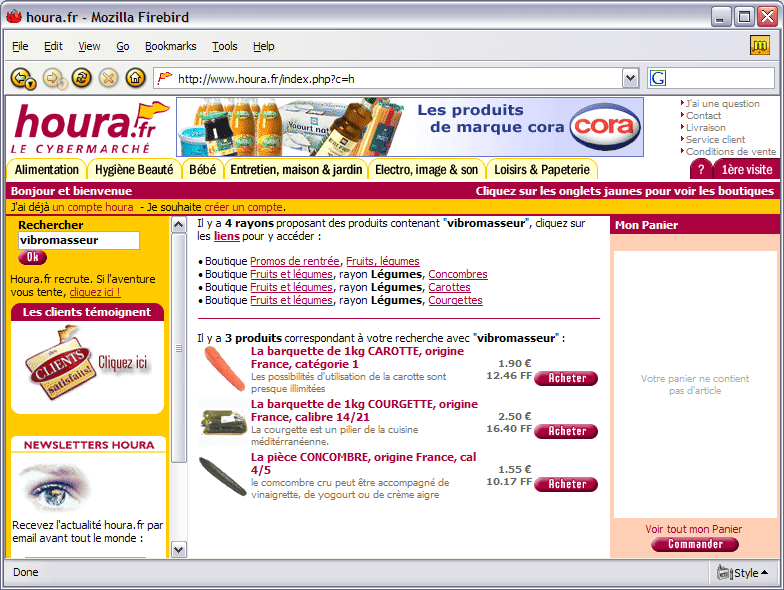784x590 pixels.
Task: Open the Promos de rentrée link
Action: click(294, 261)
